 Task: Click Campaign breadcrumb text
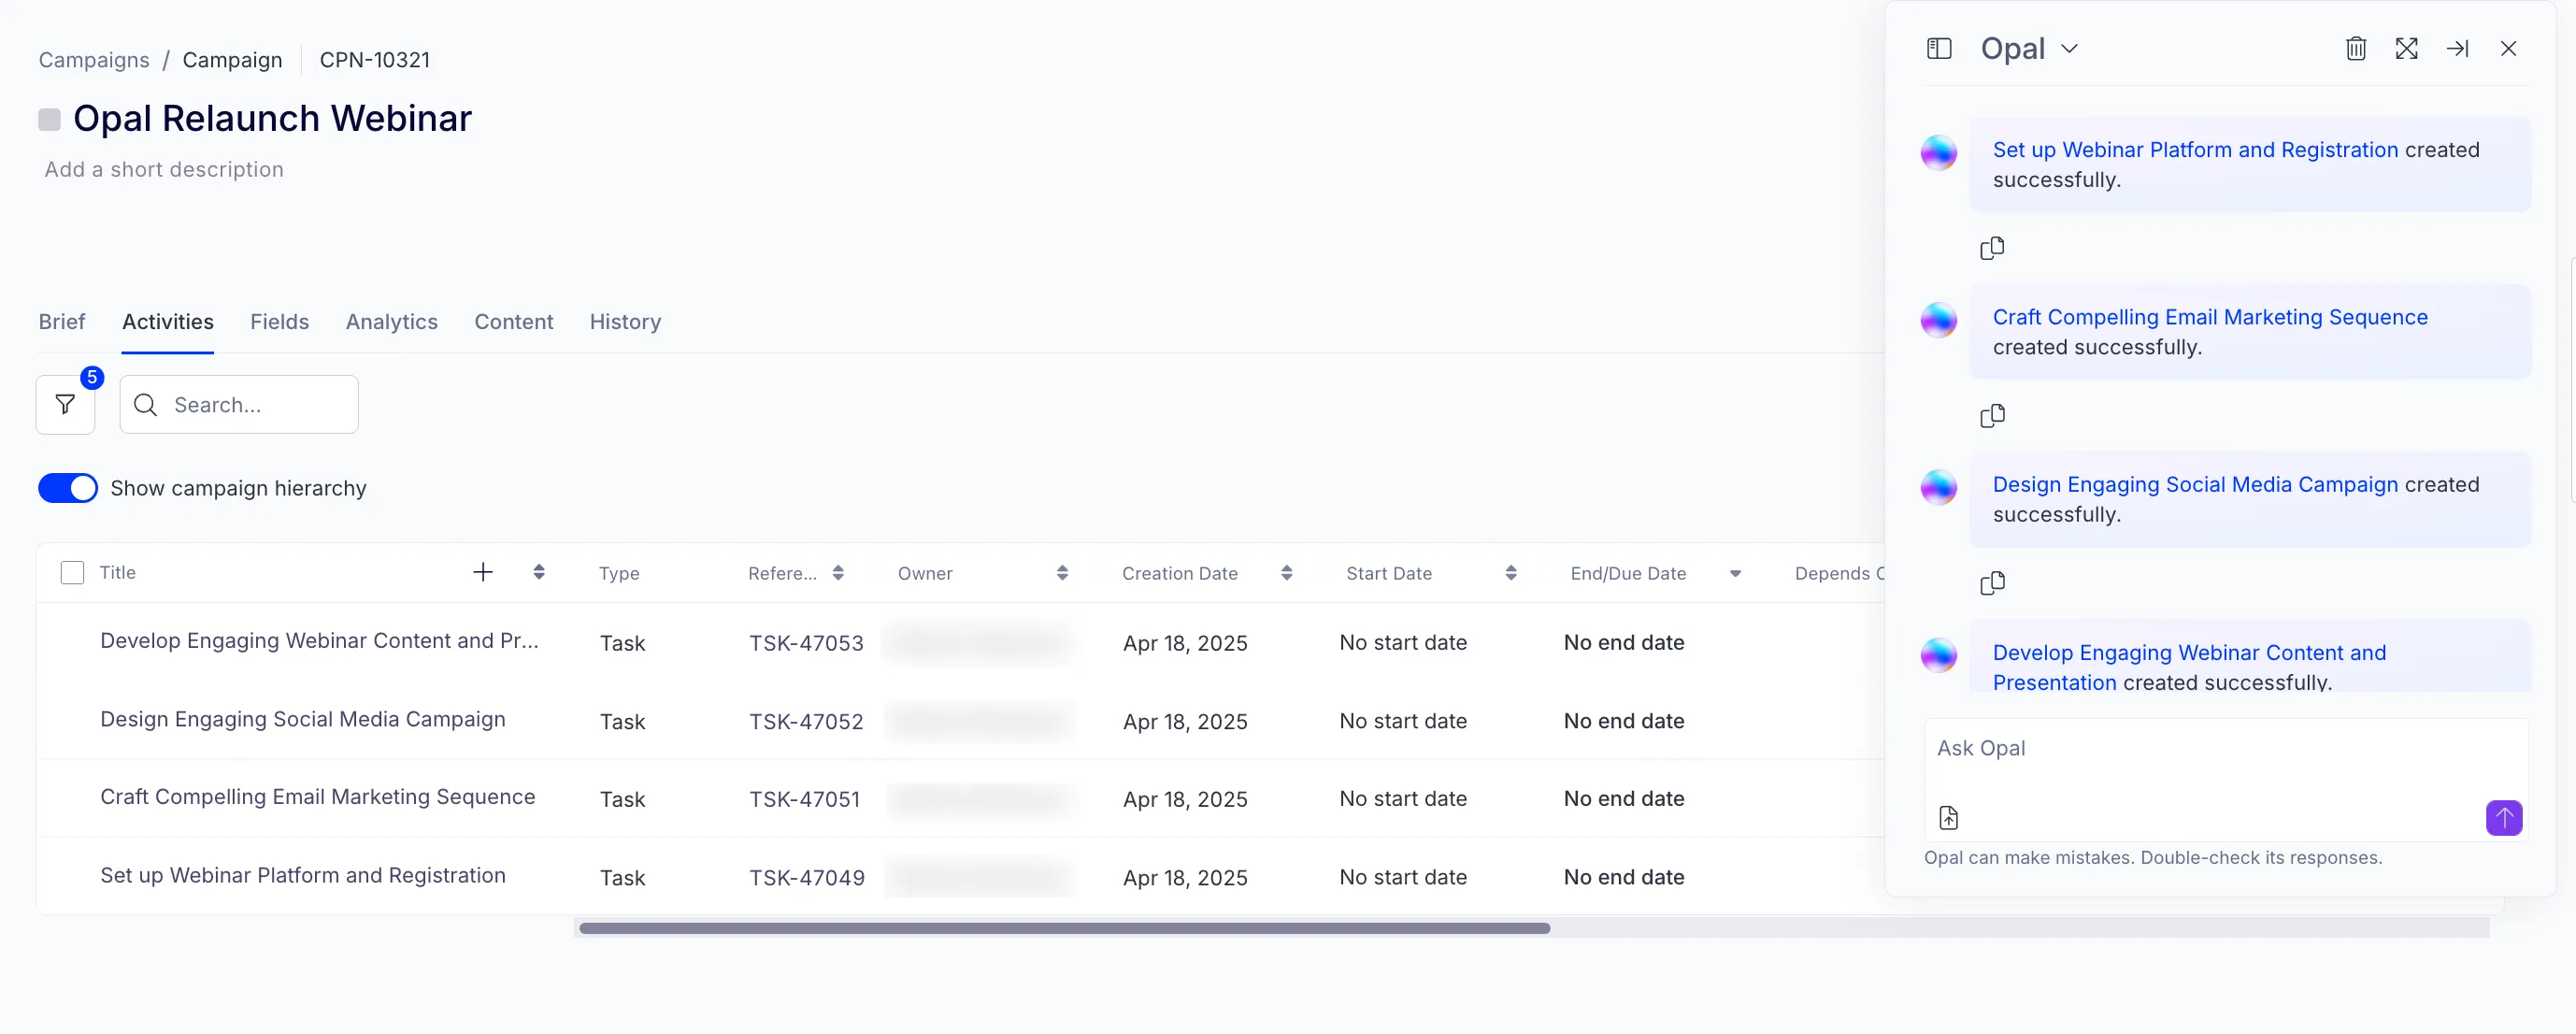232,60
